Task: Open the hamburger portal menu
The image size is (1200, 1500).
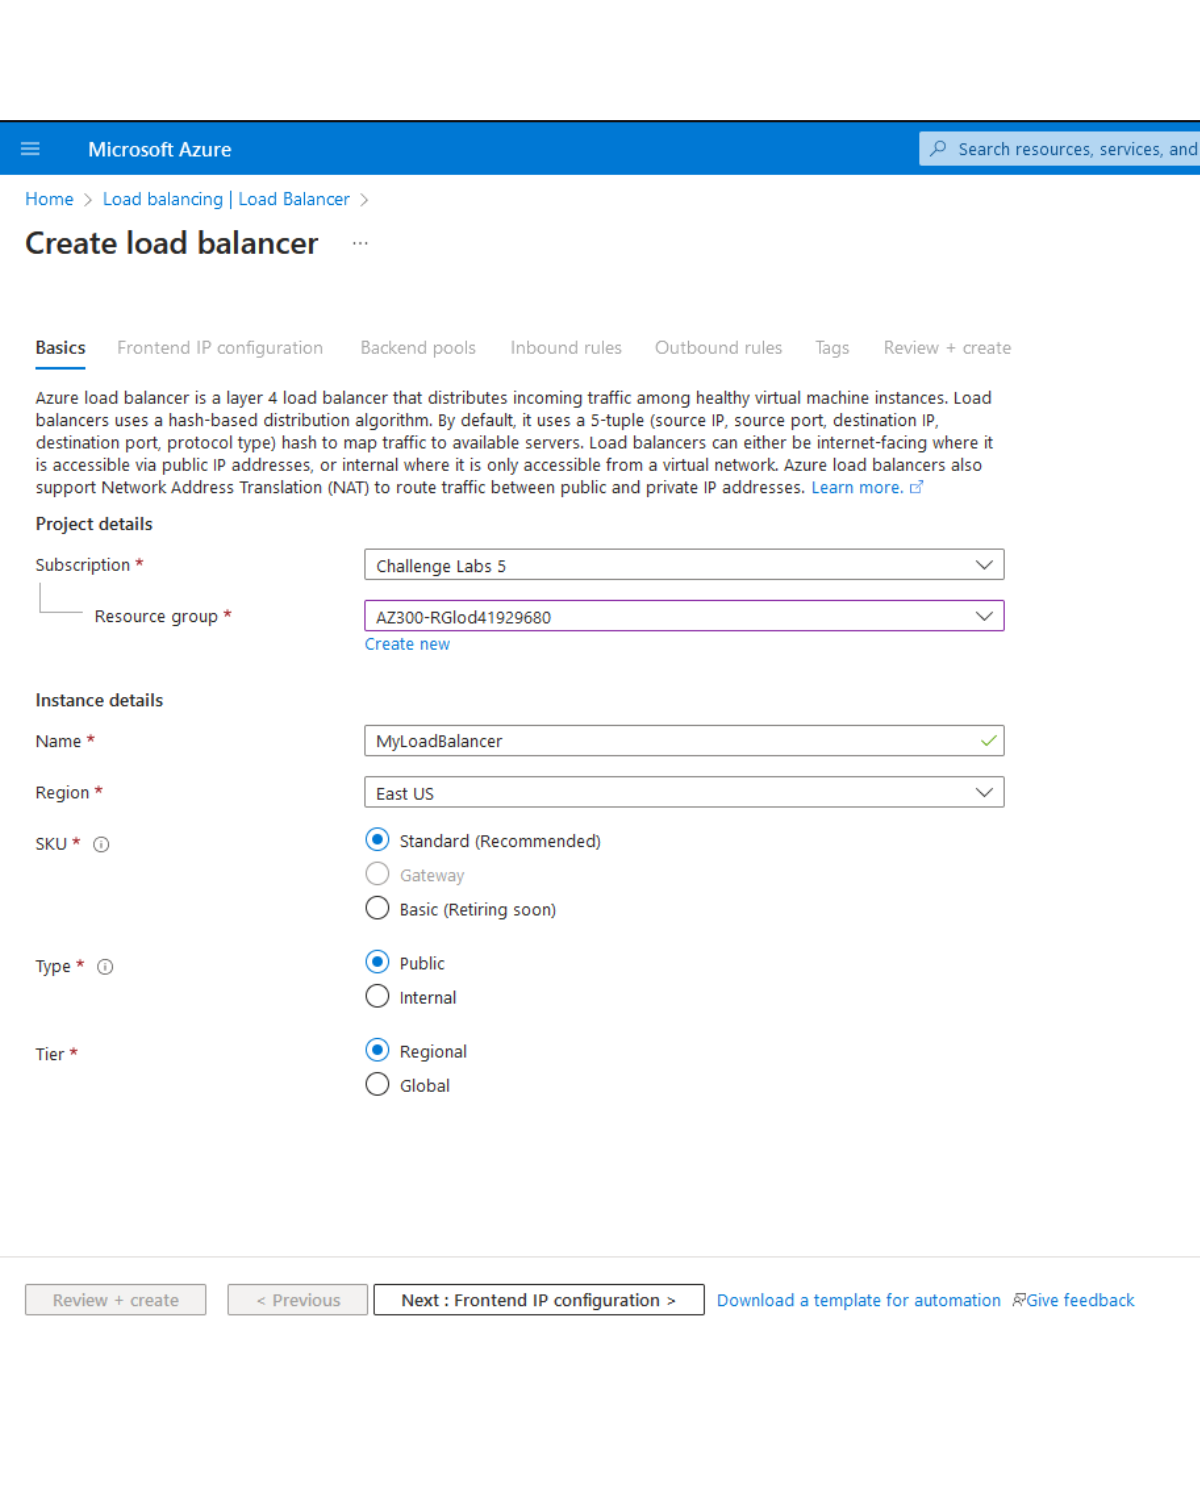Action: (30, 149)
